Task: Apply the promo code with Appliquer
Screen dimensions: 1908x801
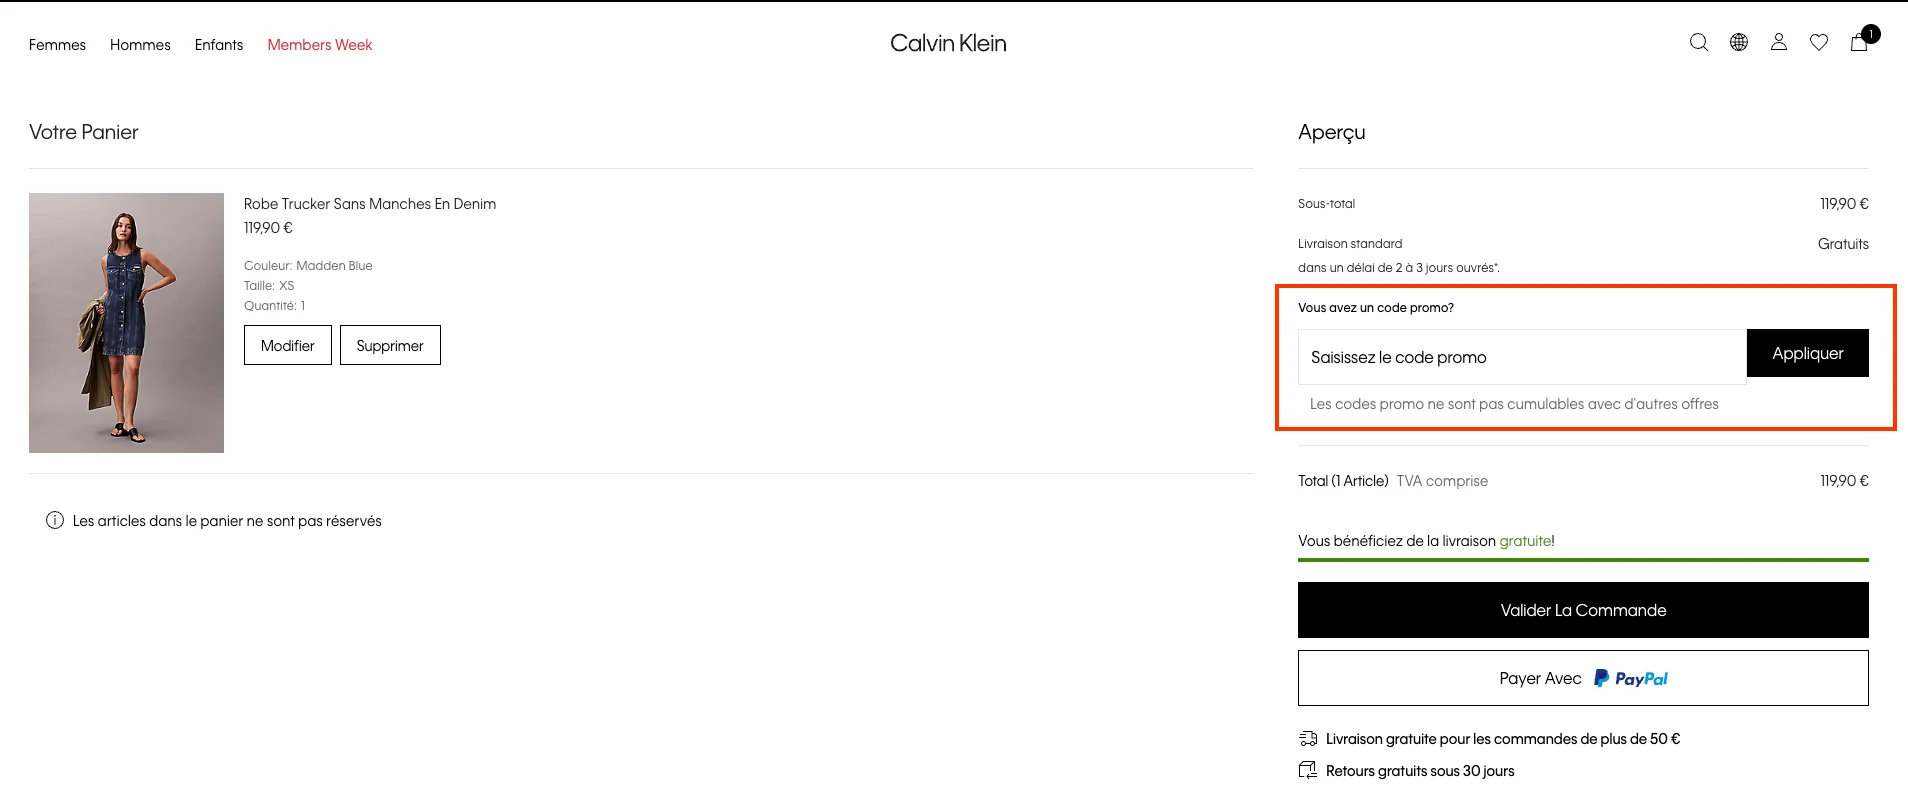Action: [1808, 353]
